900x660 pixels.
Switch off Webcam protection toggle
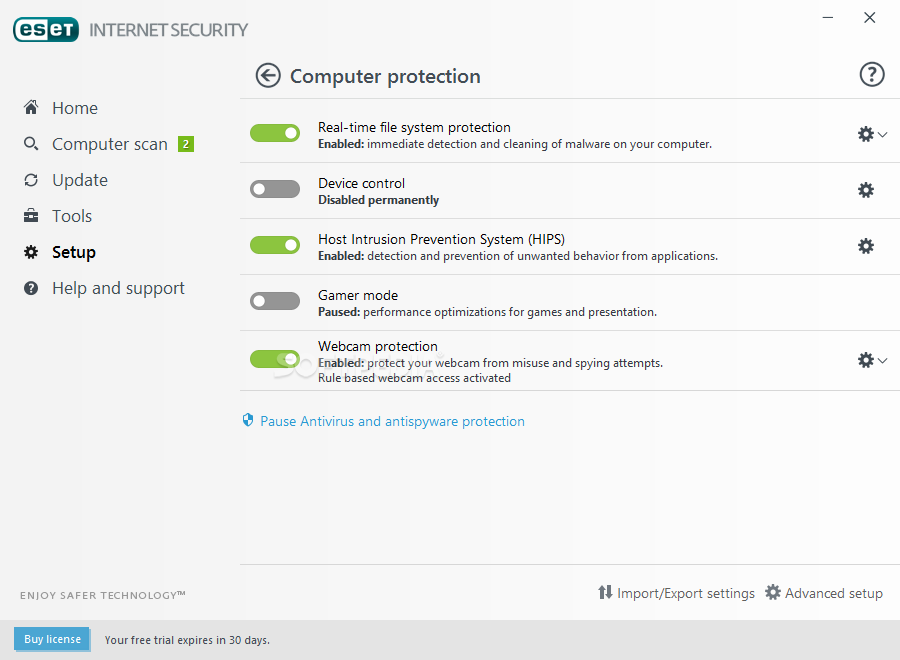click(x=275, y=359)
